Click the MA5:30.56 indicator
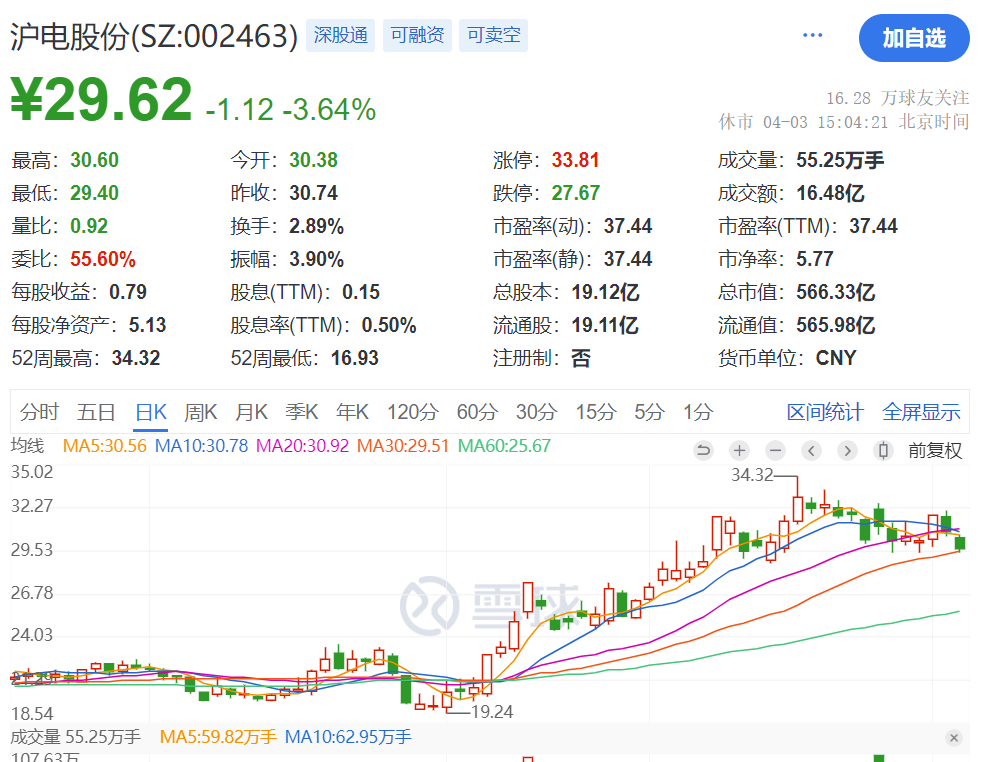 click(104, 446)
